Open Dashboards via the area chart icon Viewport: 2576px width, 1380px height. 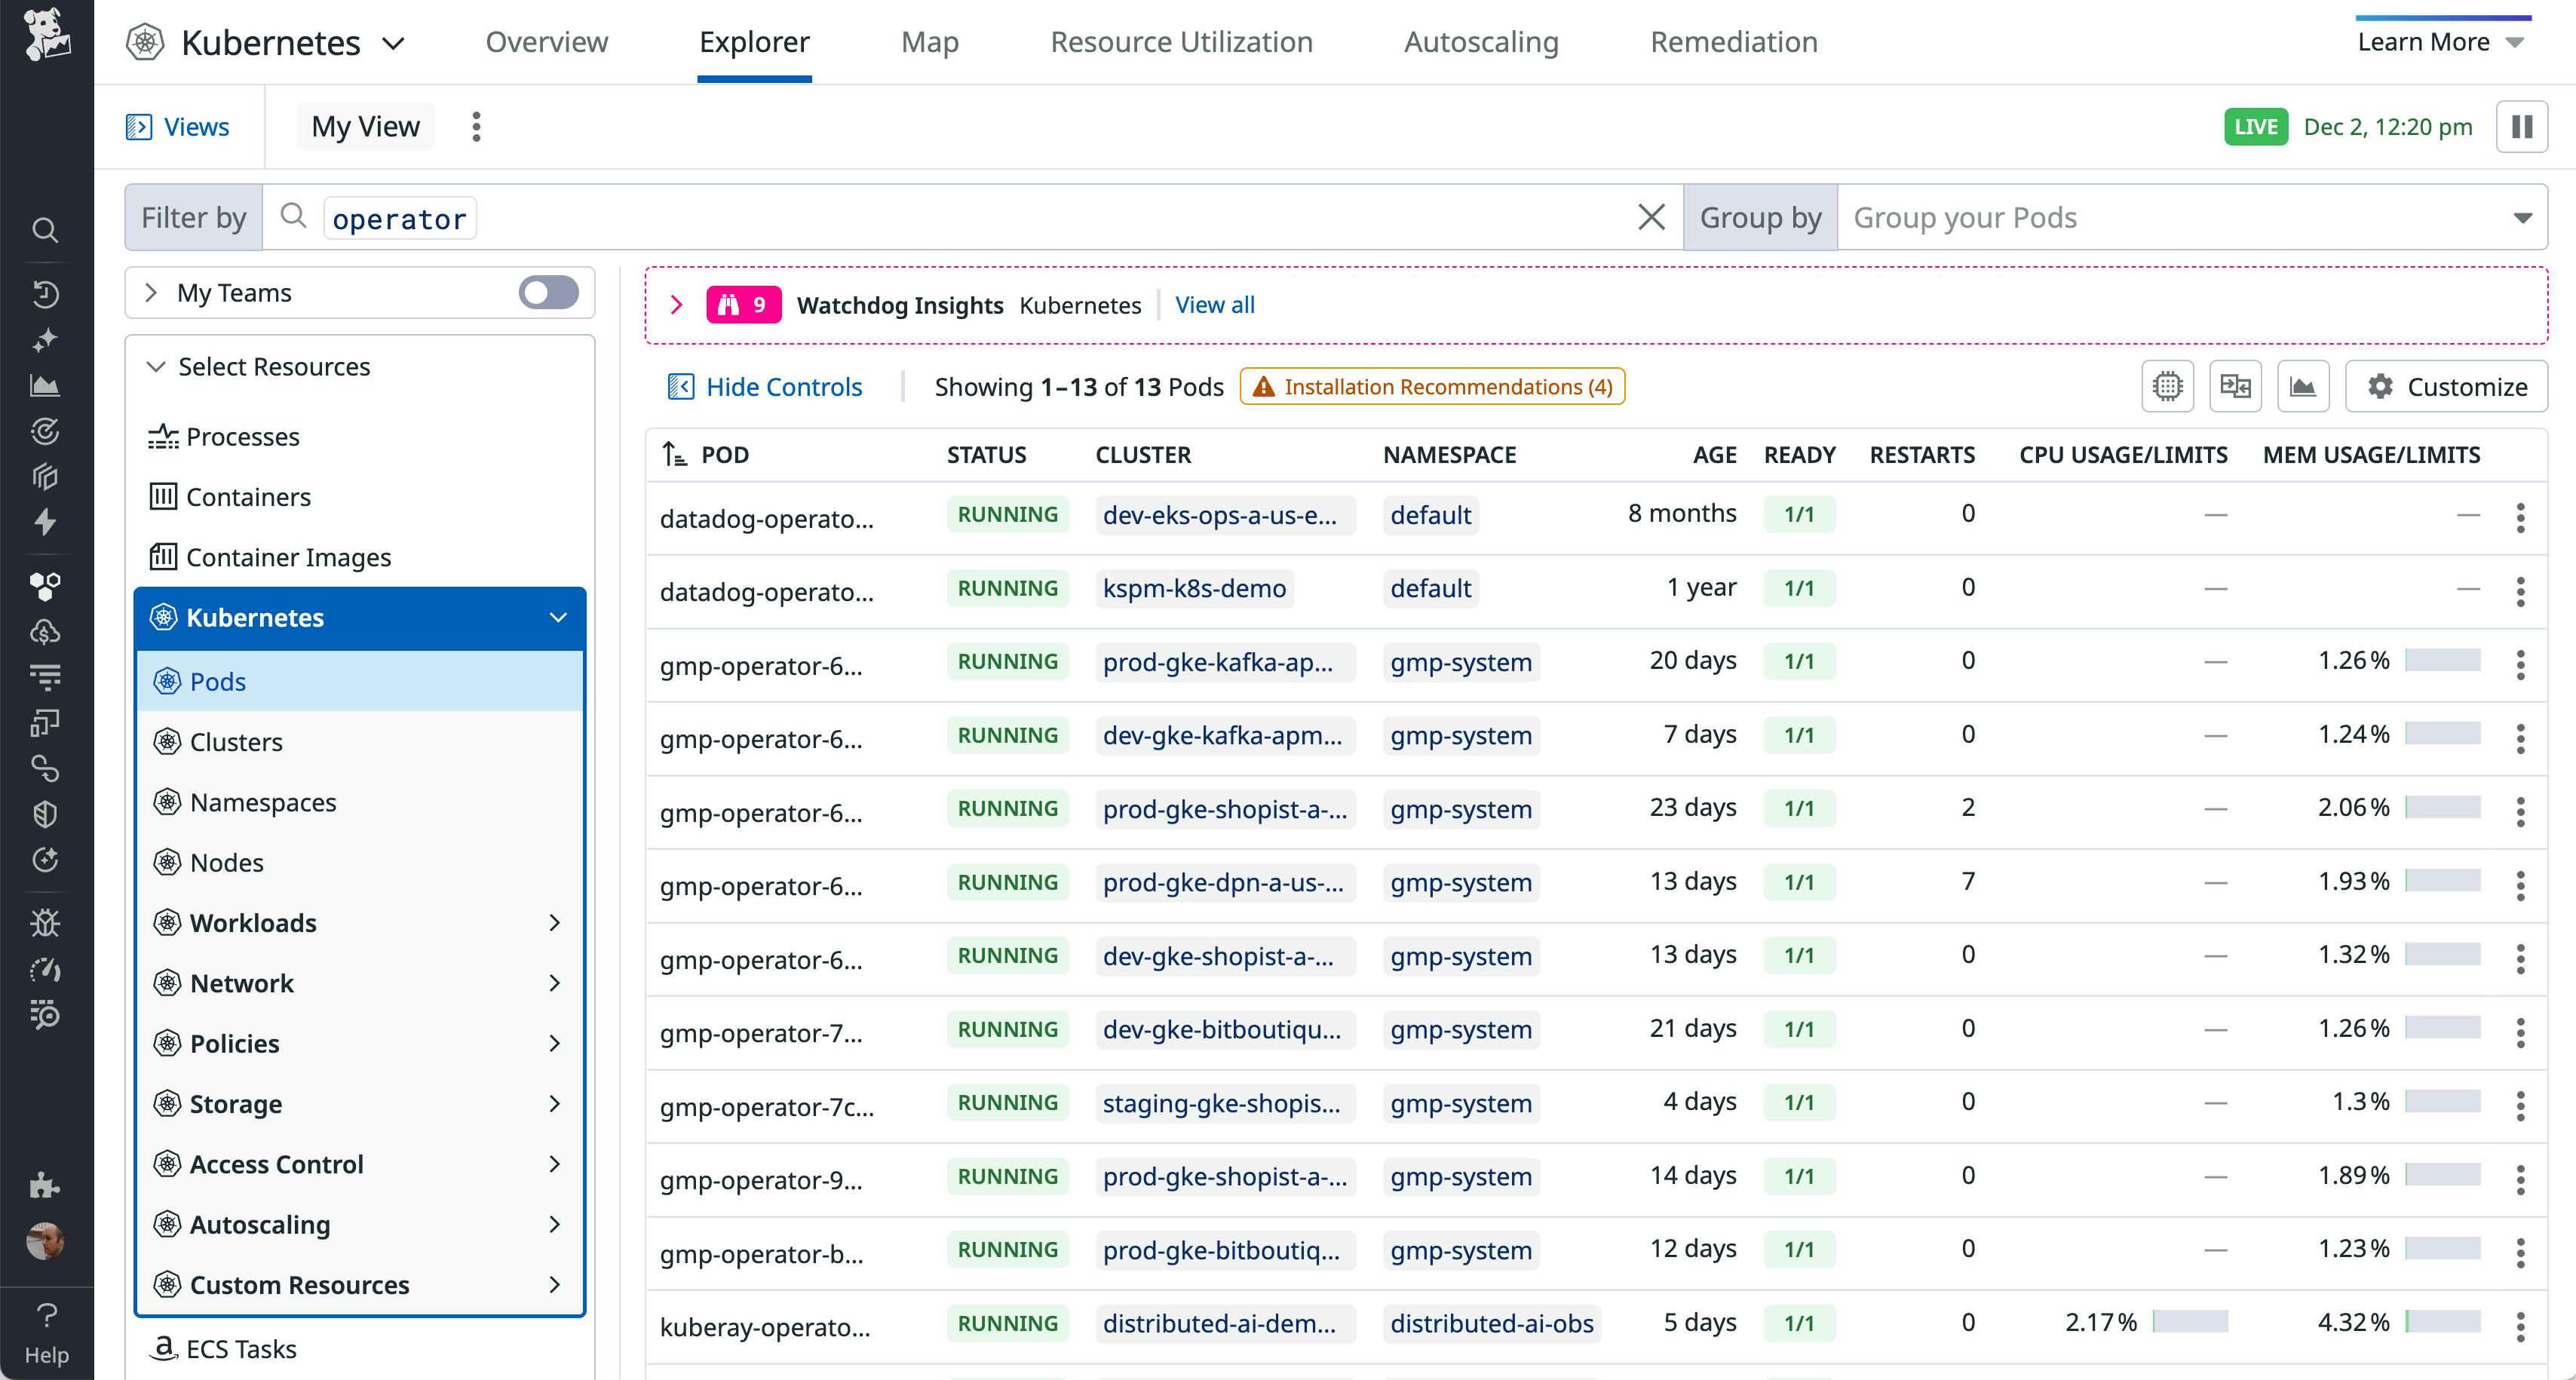(46, 385)
